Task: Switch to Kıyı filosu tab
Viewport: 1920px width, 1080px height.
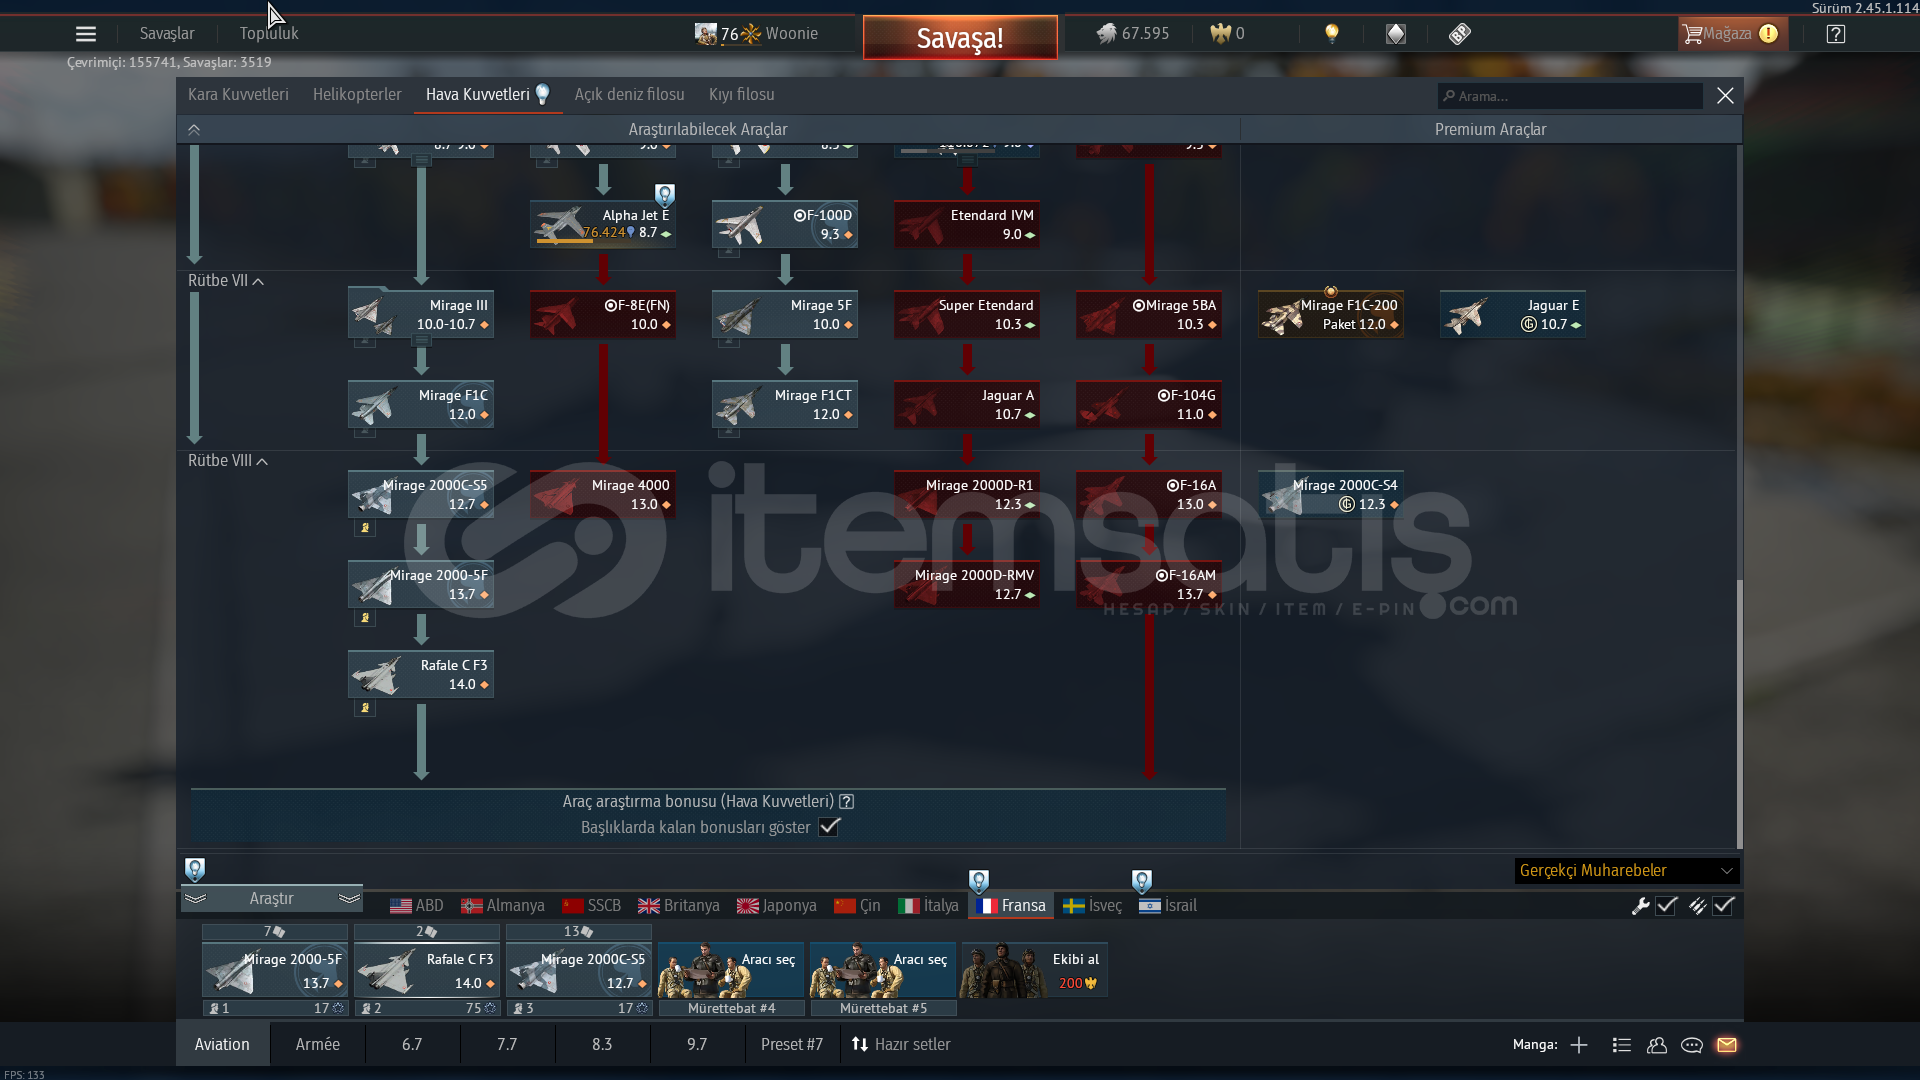Action: 742,95
